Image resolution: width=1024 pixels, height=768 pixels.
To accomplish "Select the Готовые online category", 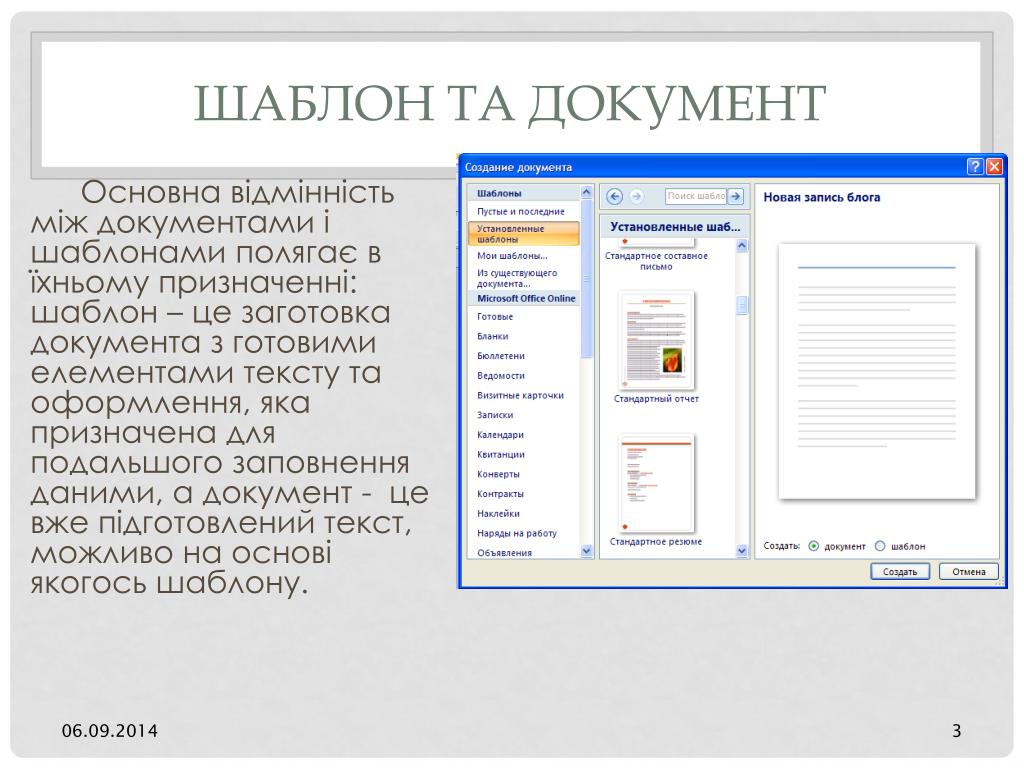I will pos(495,317).
